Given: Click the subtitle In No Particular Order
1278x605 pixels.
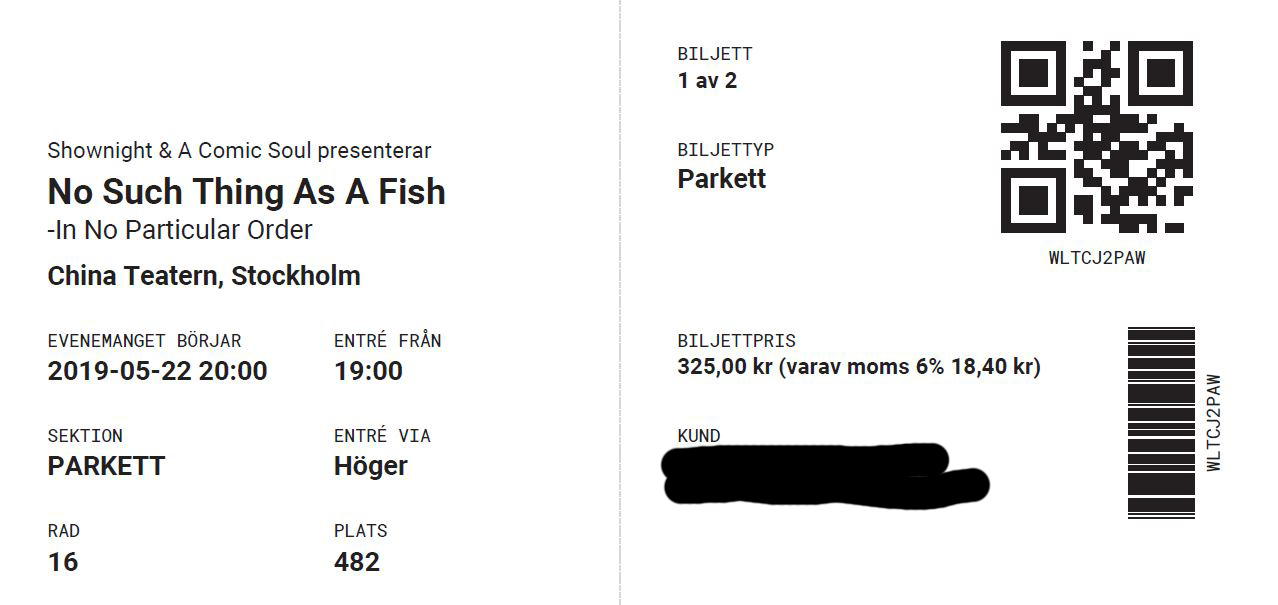Looking at the screenshot, I should [x=180, y=230].
